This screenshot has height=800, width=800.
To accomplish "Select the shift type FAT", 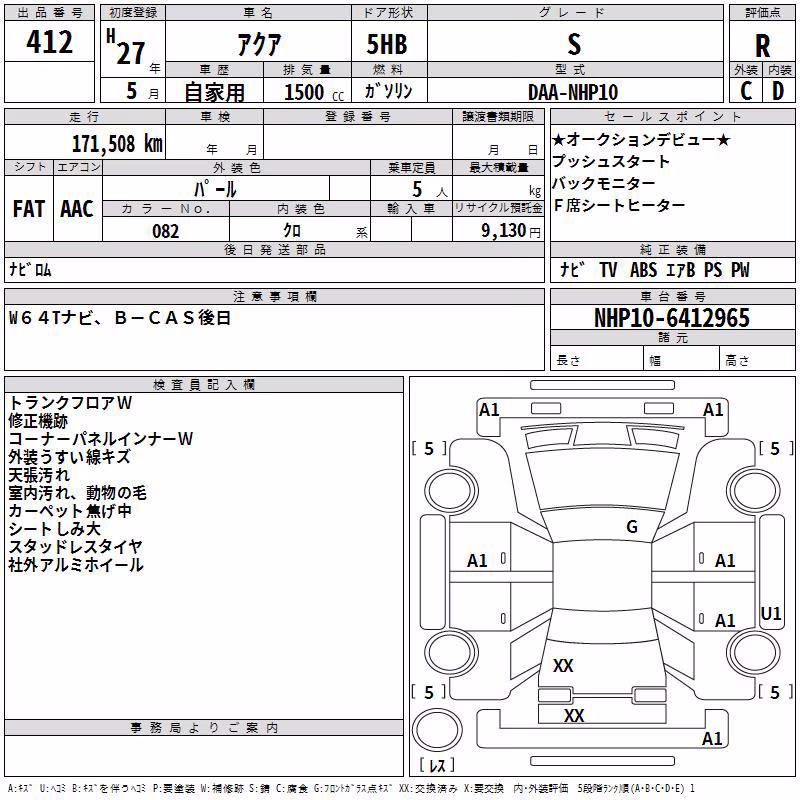I will coord(29,209).
